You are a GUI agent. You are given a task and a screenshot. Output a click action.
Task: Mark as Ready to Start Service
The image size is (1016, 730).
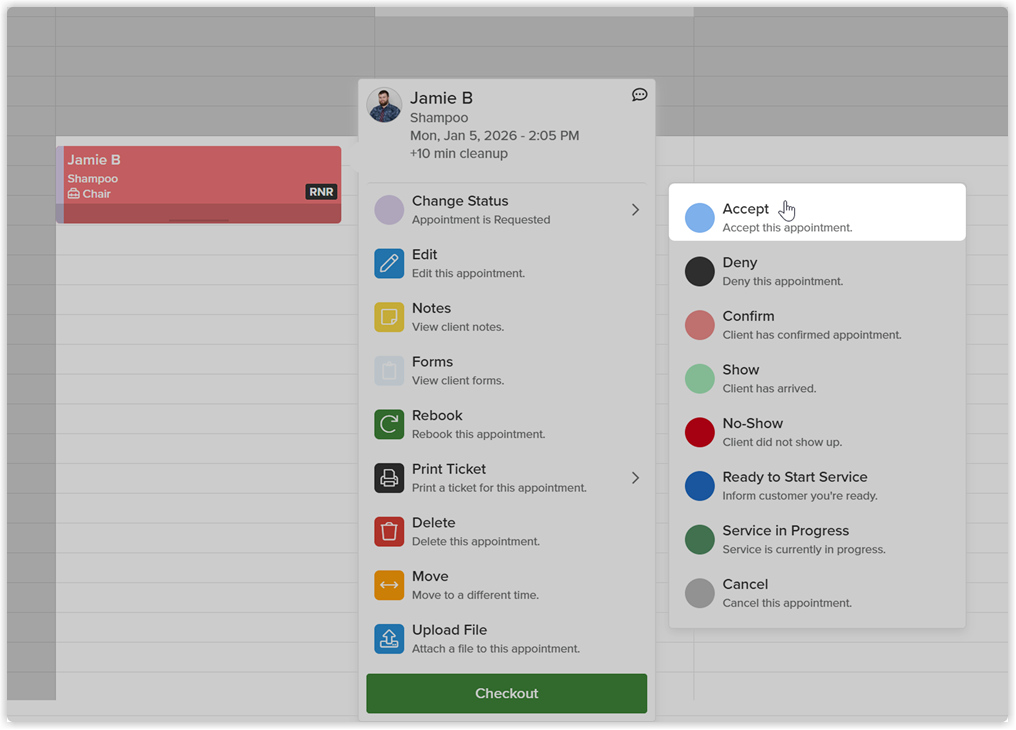(x=817, y=486)
